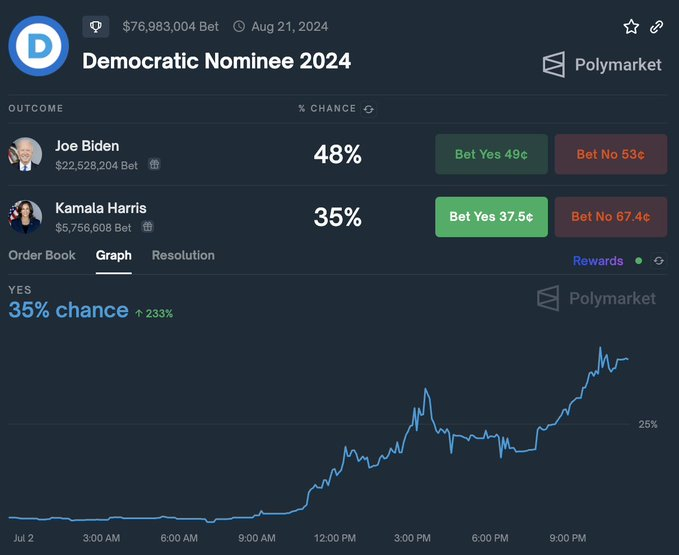Image resolution: width=679 pixels, height=555 pixels.
Task: Favorite this market with the star icon
Action: 631,27
